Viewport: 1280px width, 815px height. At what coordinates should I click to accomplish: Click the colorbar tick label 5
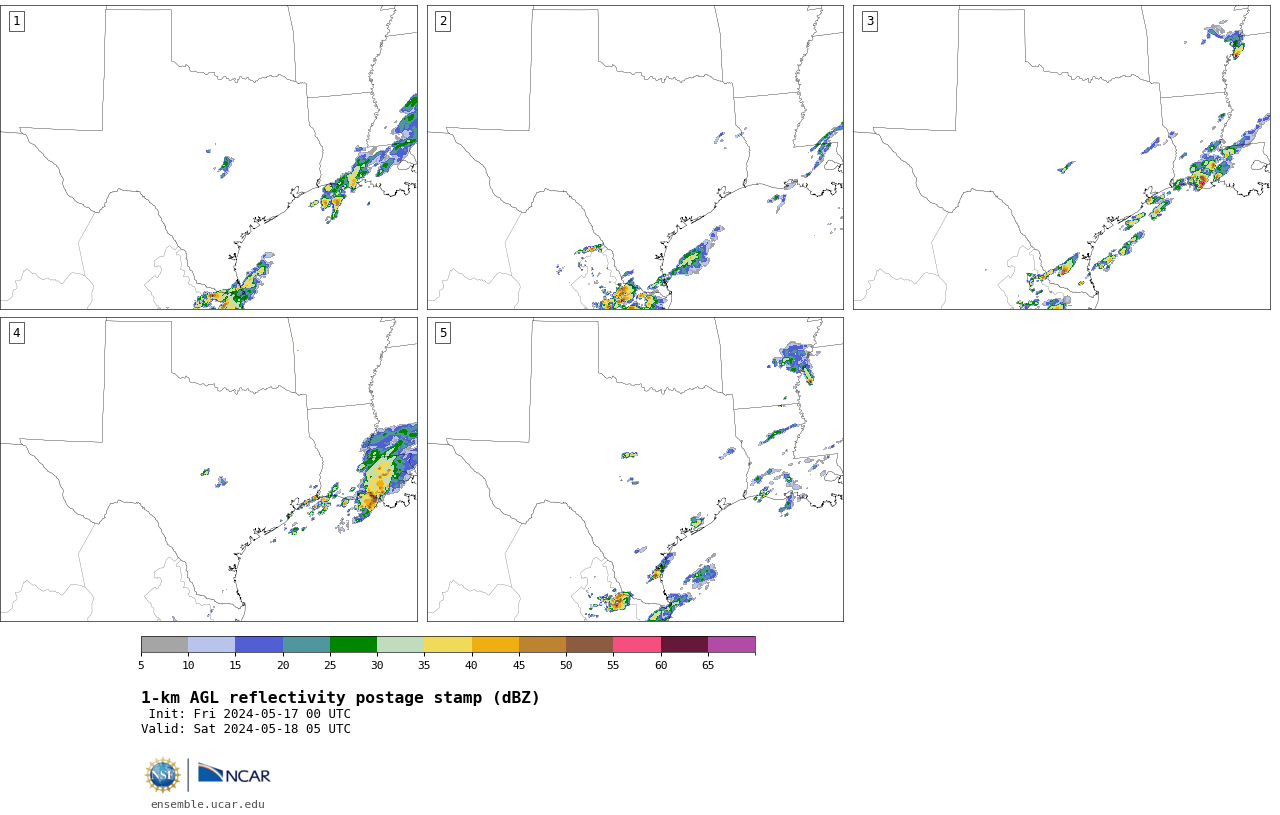[x=141, y=665]
